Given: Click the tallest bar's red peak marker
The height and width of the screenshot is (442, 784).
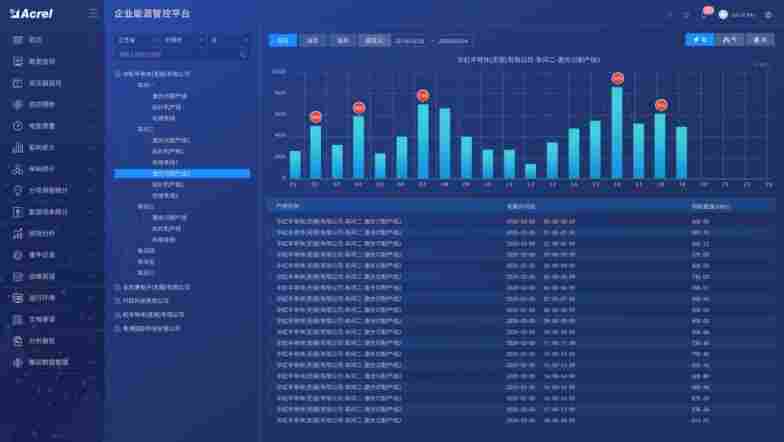Looking at the screenshot, I should tap(617, 78).
